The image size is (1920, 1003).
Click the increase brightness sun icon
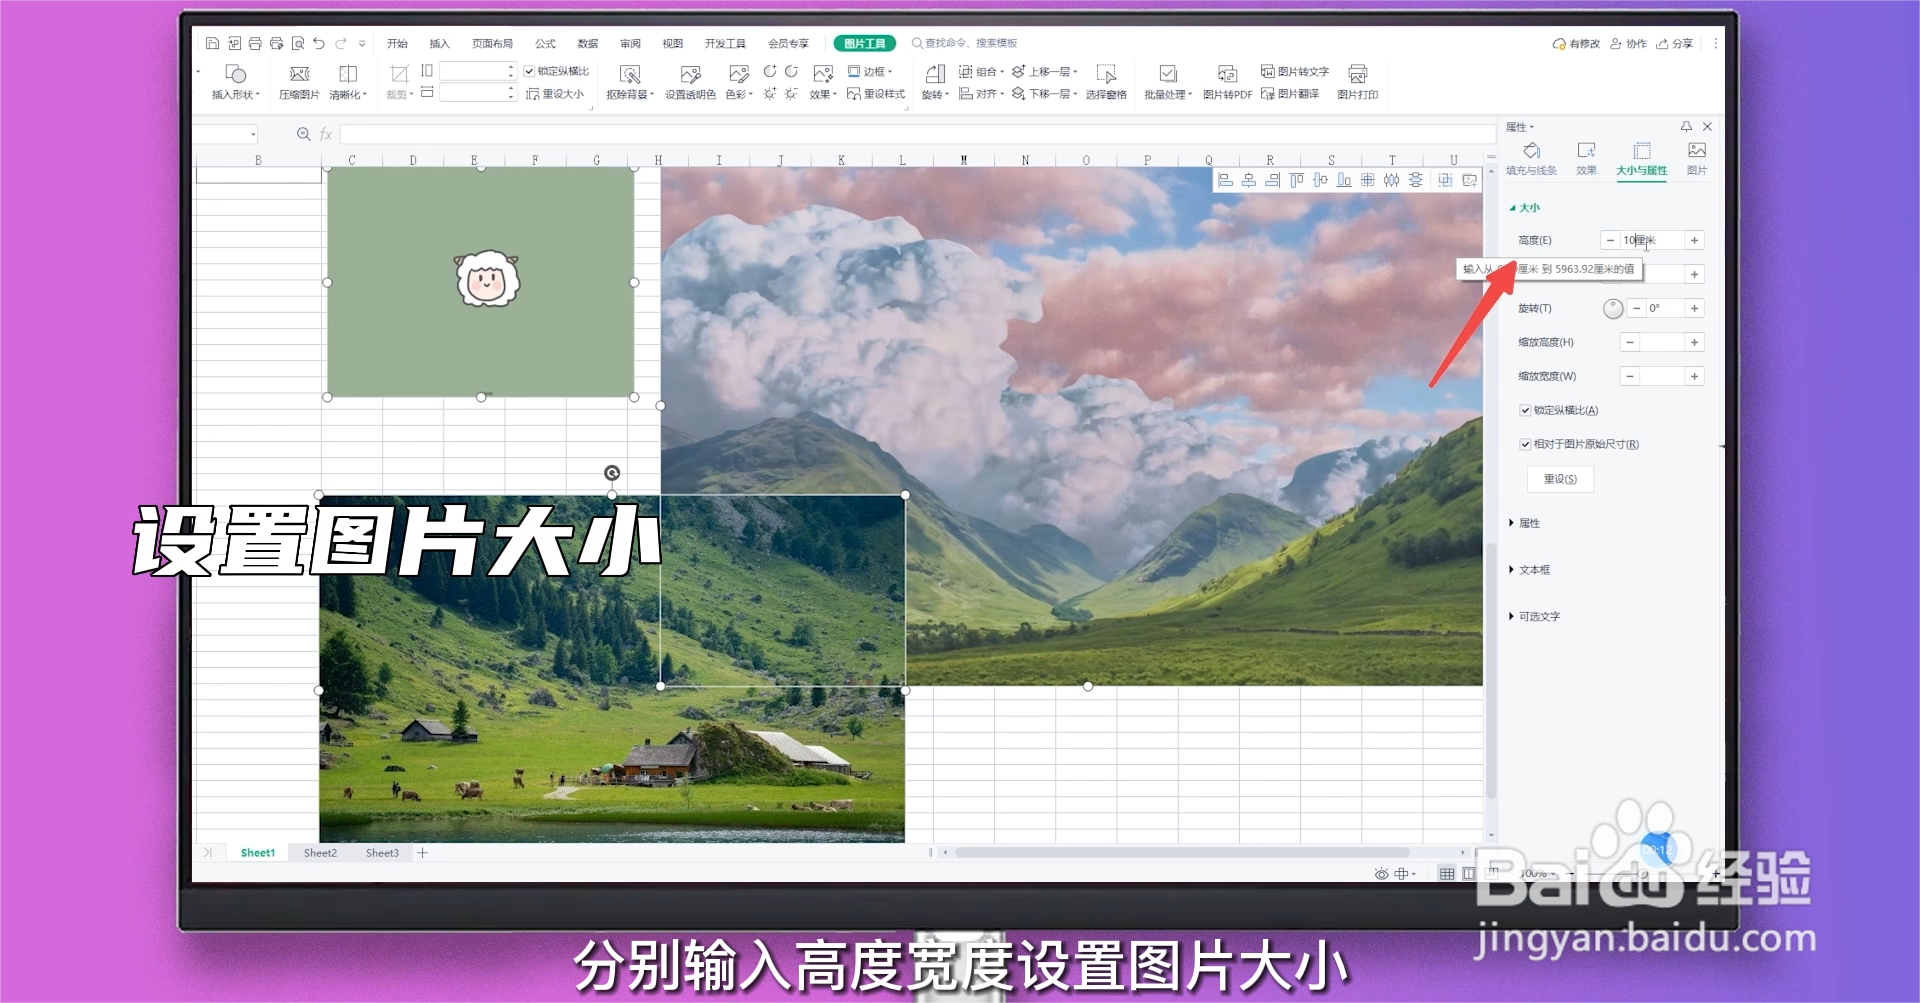pos(770,94)
